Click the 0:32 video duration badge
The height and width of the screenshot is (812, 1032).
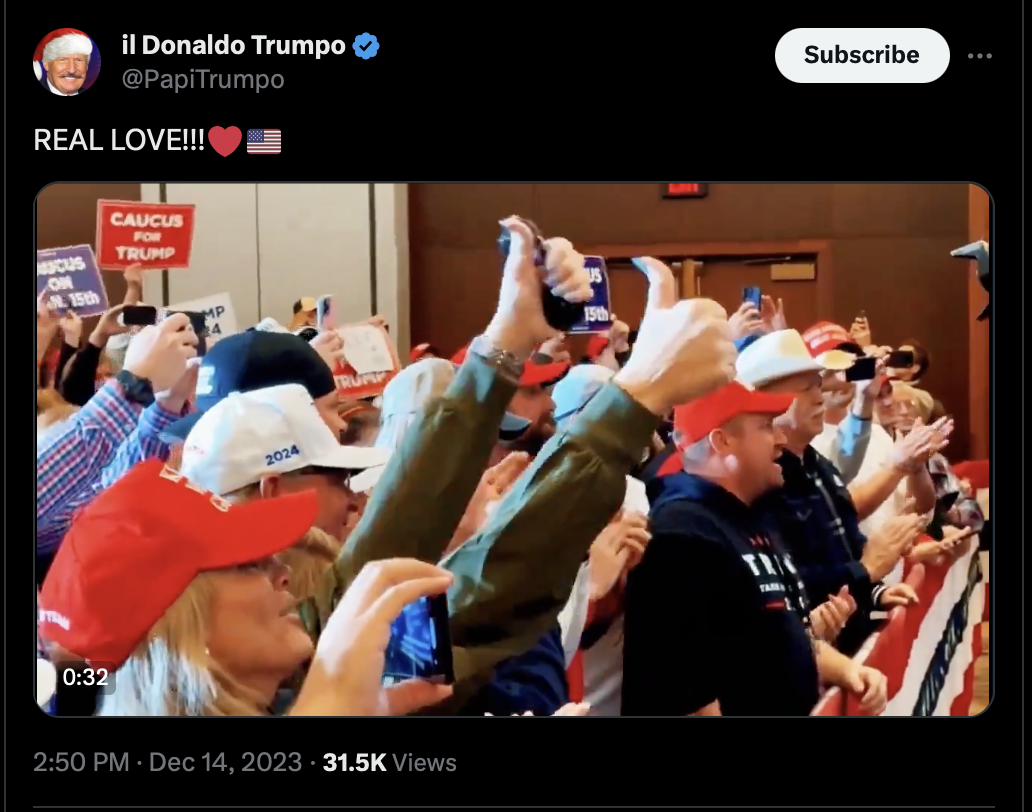point(86,677)
